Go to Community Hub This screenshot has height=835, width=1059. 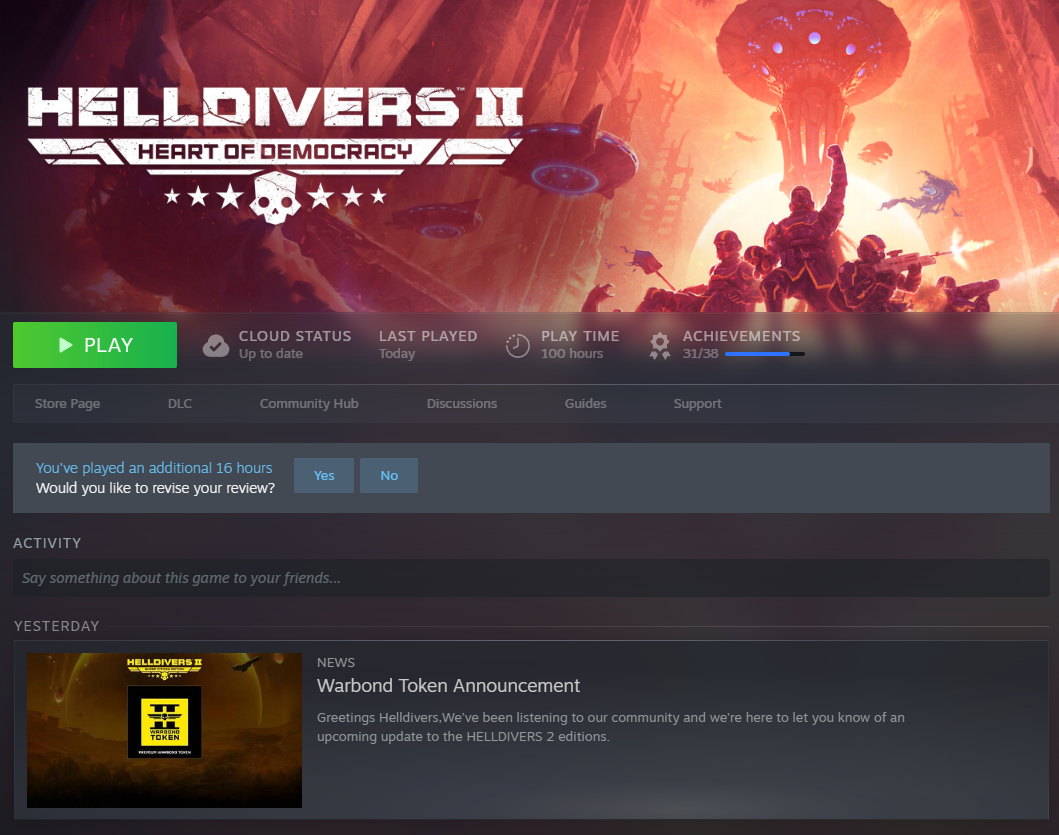pyautogui.click(x=309, y=403)
